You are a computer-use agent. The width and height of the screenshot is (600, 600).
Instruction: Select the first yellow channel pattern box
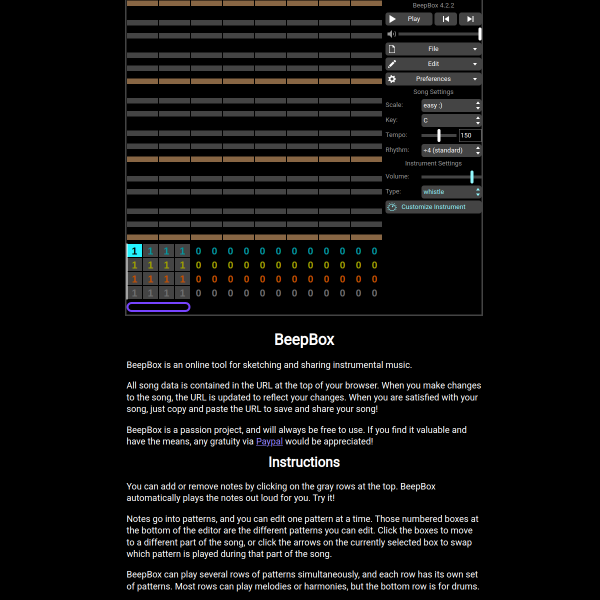[x=134, y=265]
